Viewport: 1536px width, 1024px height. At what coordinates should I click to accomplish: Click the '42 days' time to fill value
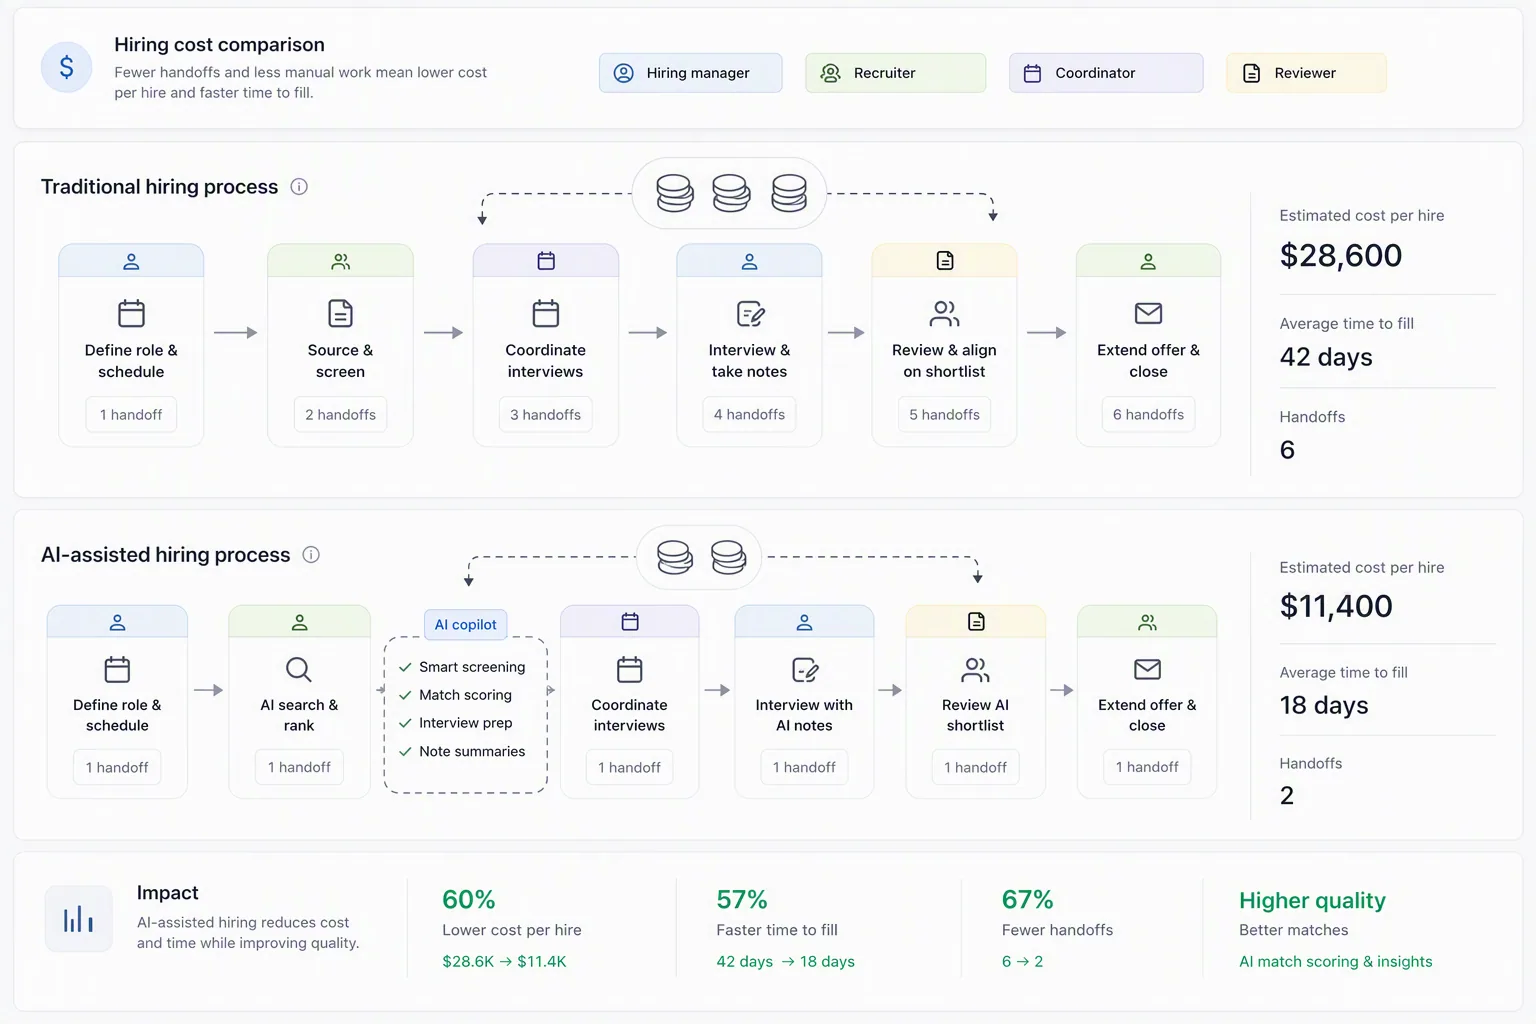pos(1326,357)
